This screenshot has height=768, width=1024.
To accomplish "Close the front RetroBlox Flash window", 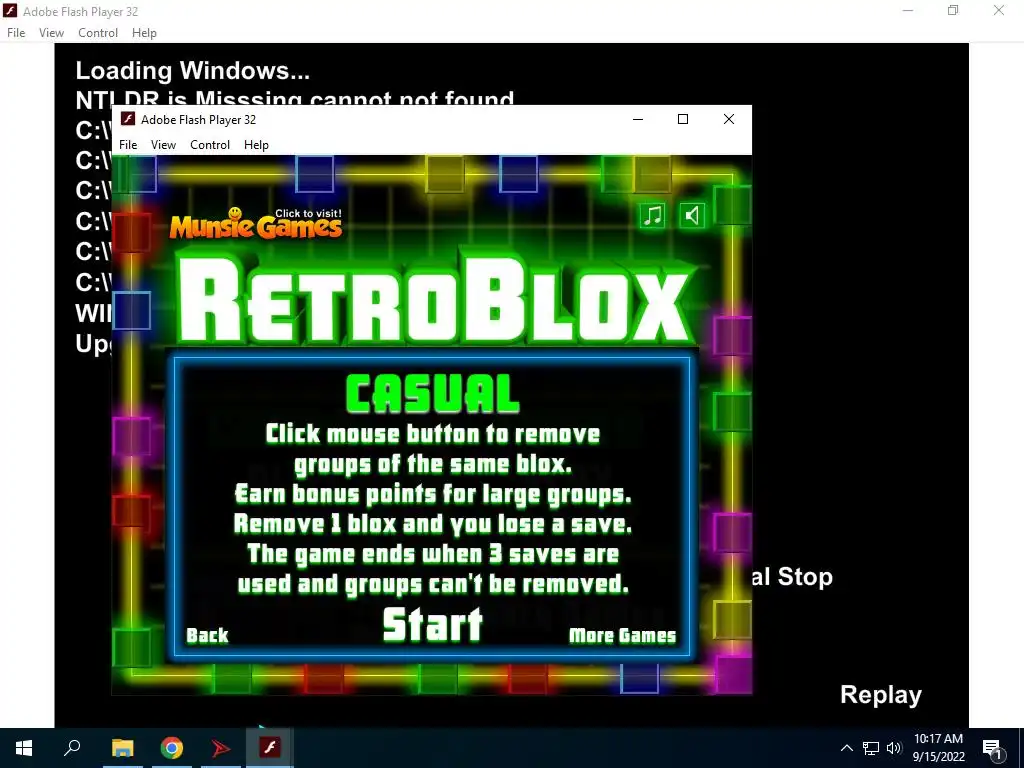I will click(x=729, y=120).
